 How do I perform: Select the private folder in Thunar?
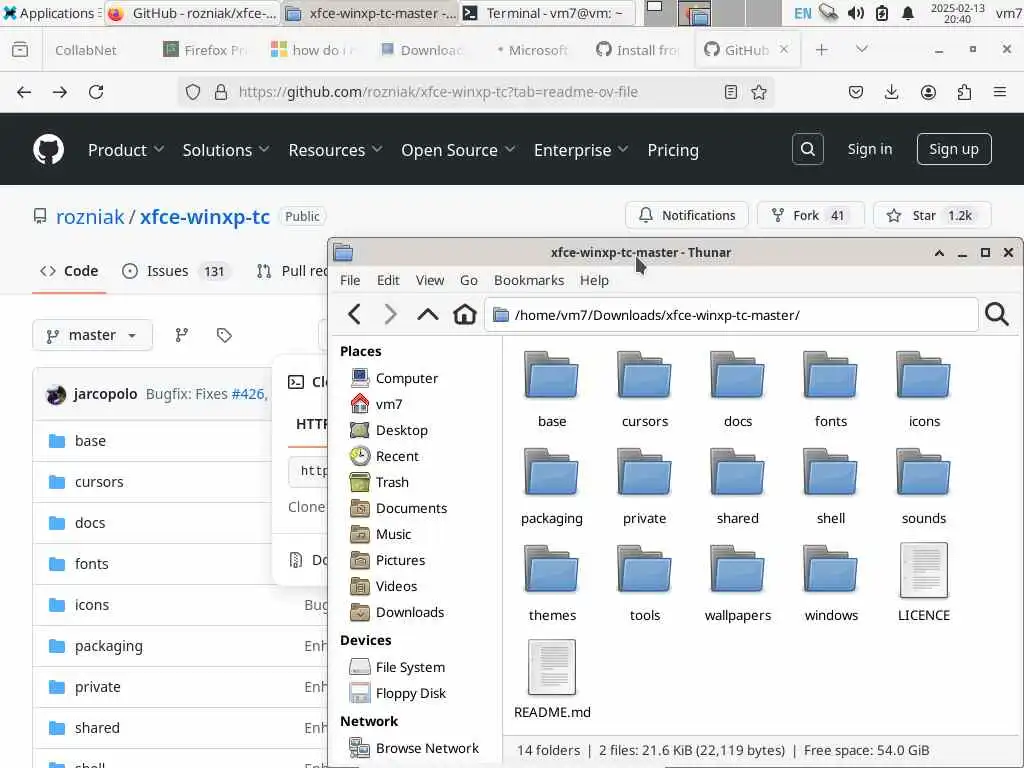645,487
